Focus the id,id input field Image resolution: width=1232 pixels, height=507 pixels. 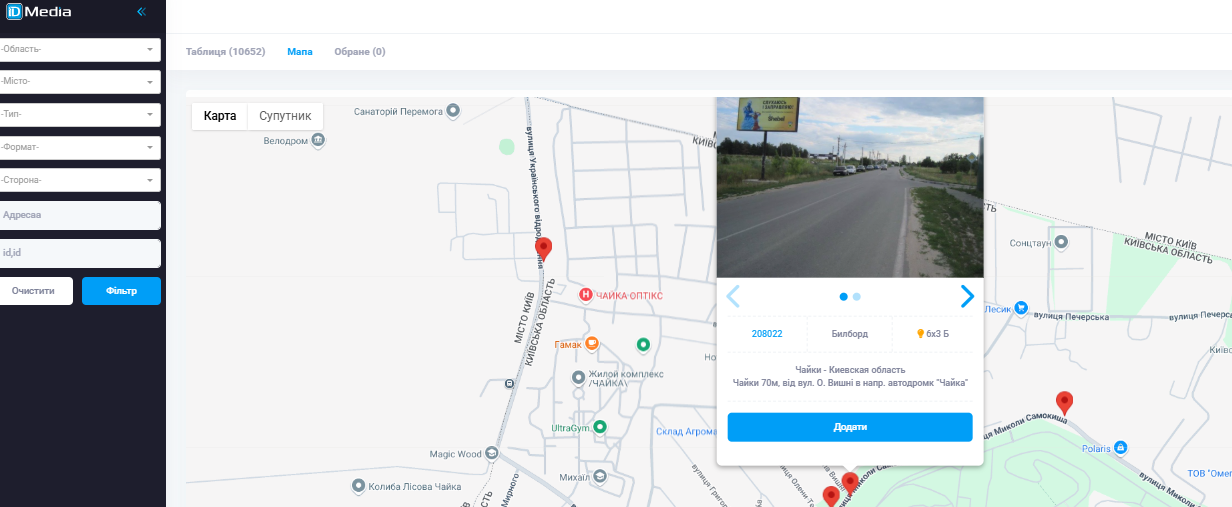point(78,253)
